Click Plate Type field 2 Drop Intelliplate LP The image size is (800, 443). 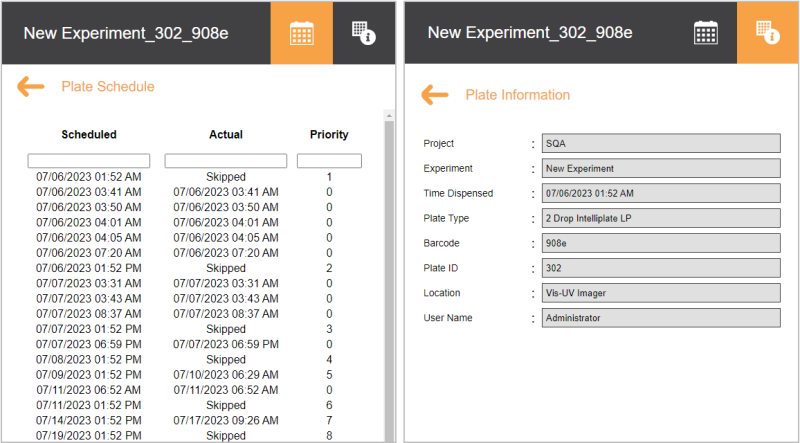tap(661, 218)
